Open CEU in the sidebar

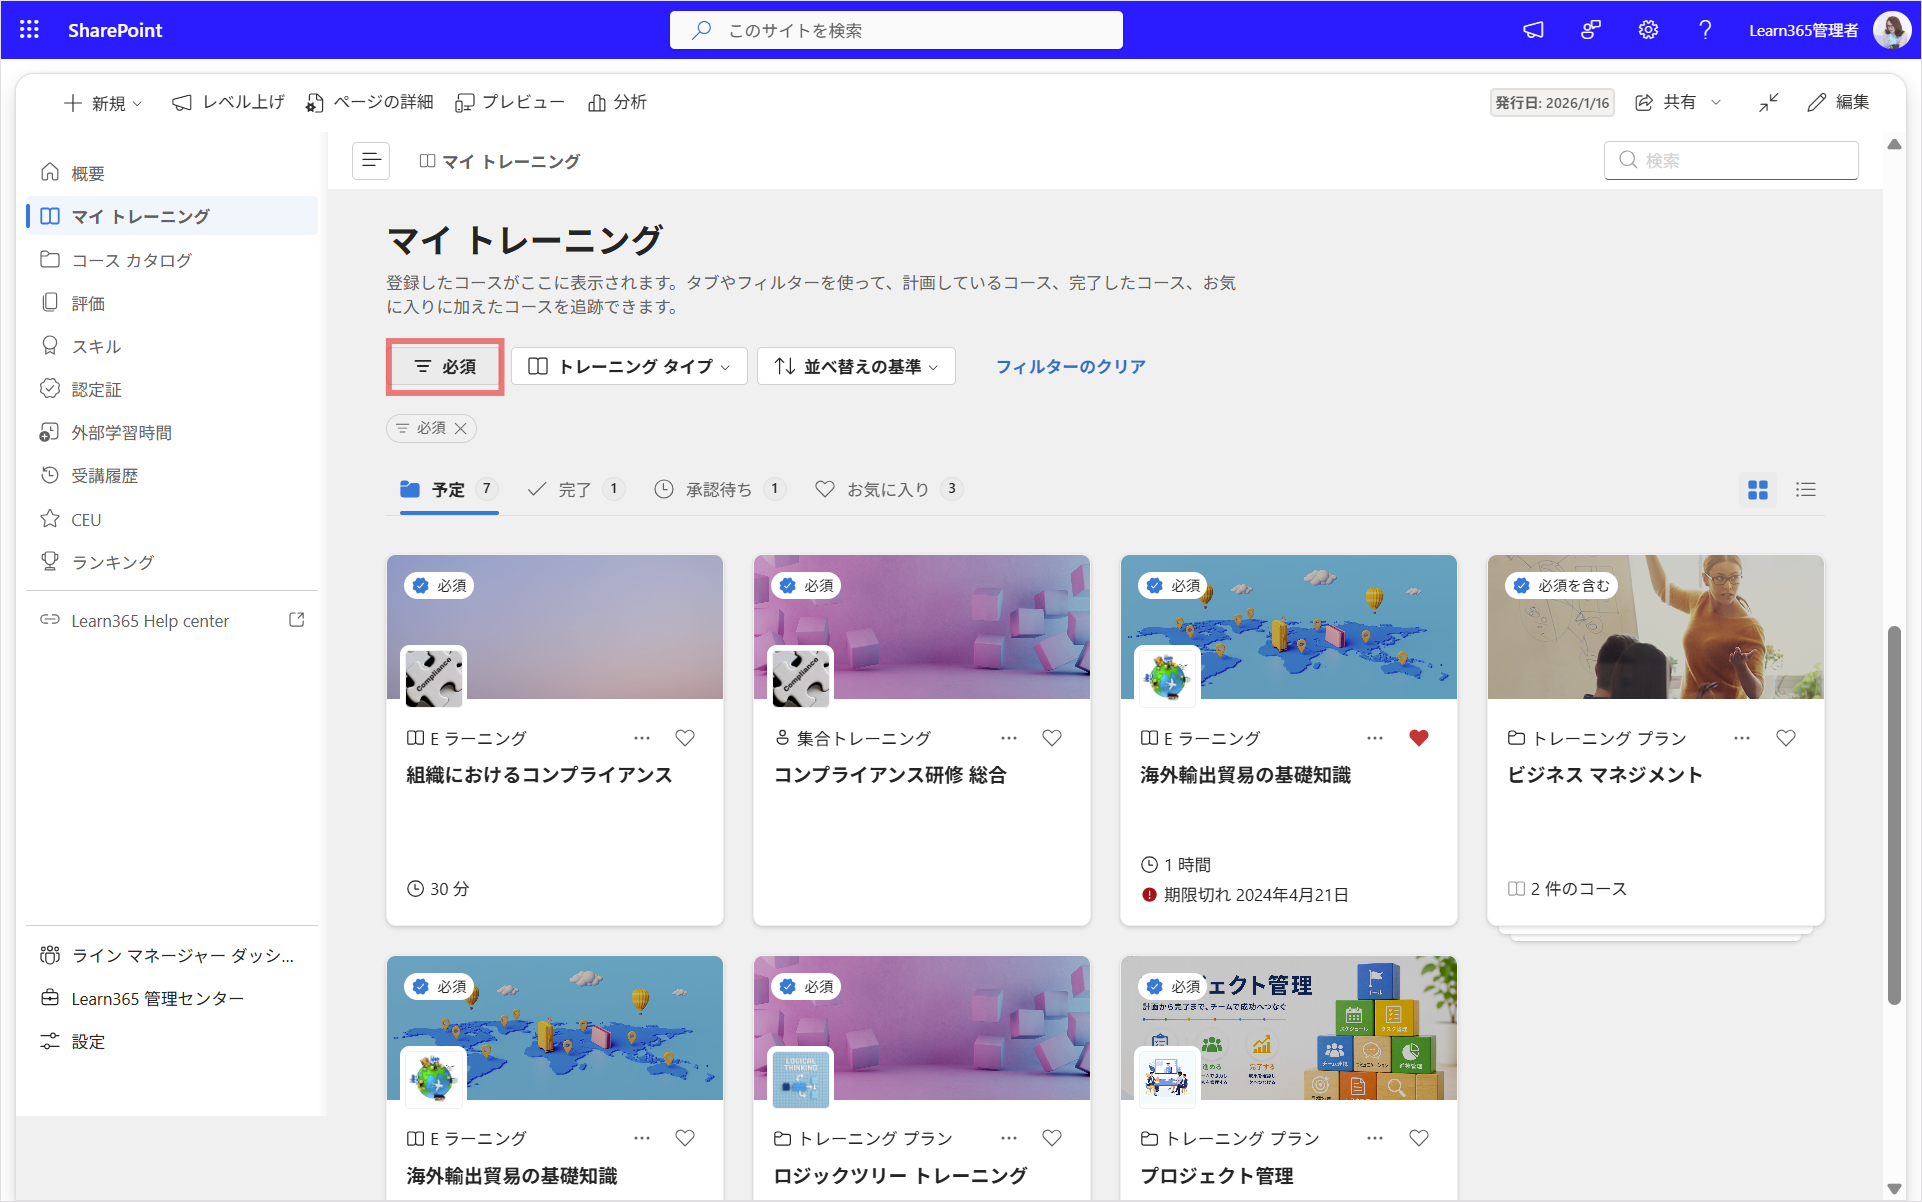tap(172, 519)
